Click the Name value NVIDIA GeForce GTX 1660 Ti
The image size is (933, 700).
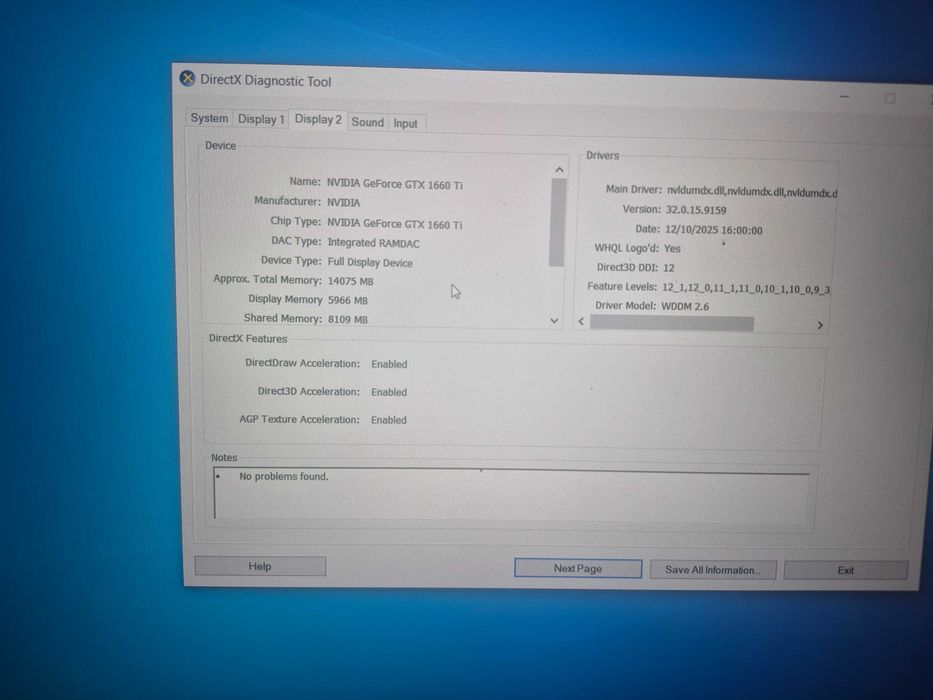tap(395, 185)
